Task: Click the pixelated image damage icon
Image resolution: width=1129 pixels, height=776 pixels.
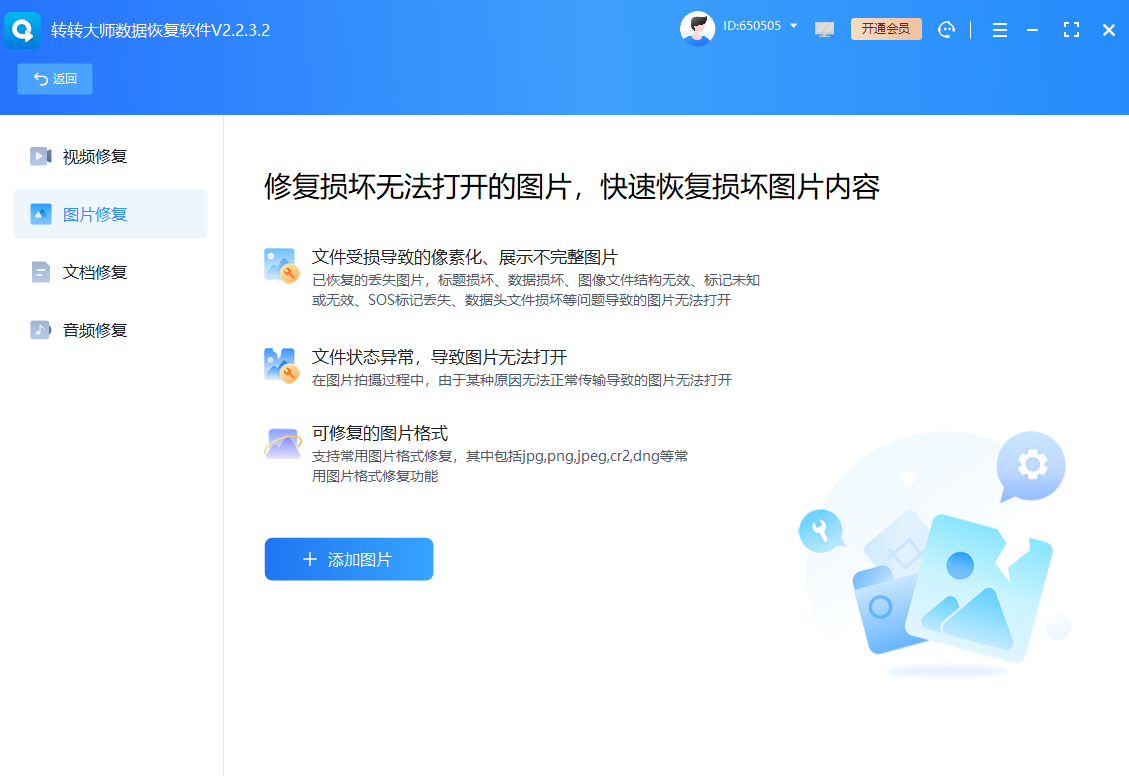Action: pos(281,266)
